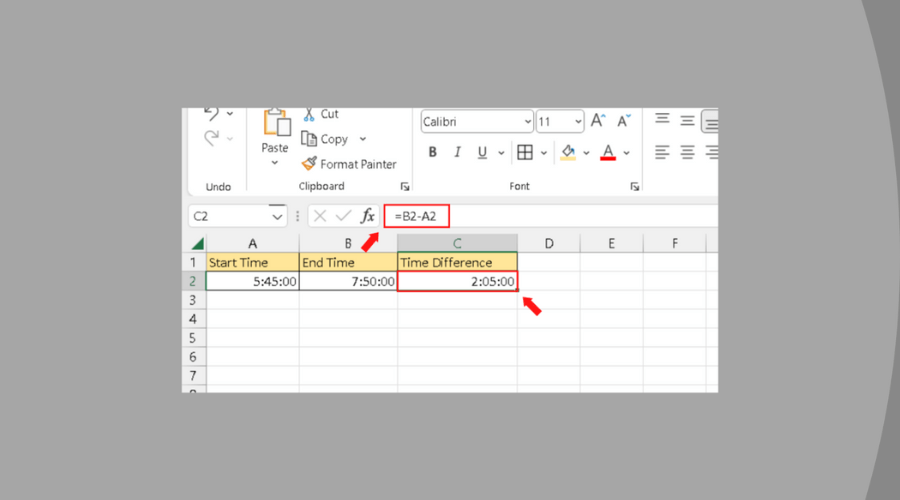The height and width of the screenshot is (500, 900).
Task: Open the Font settings dialog launcher
Action: click(x=634, y=187)
